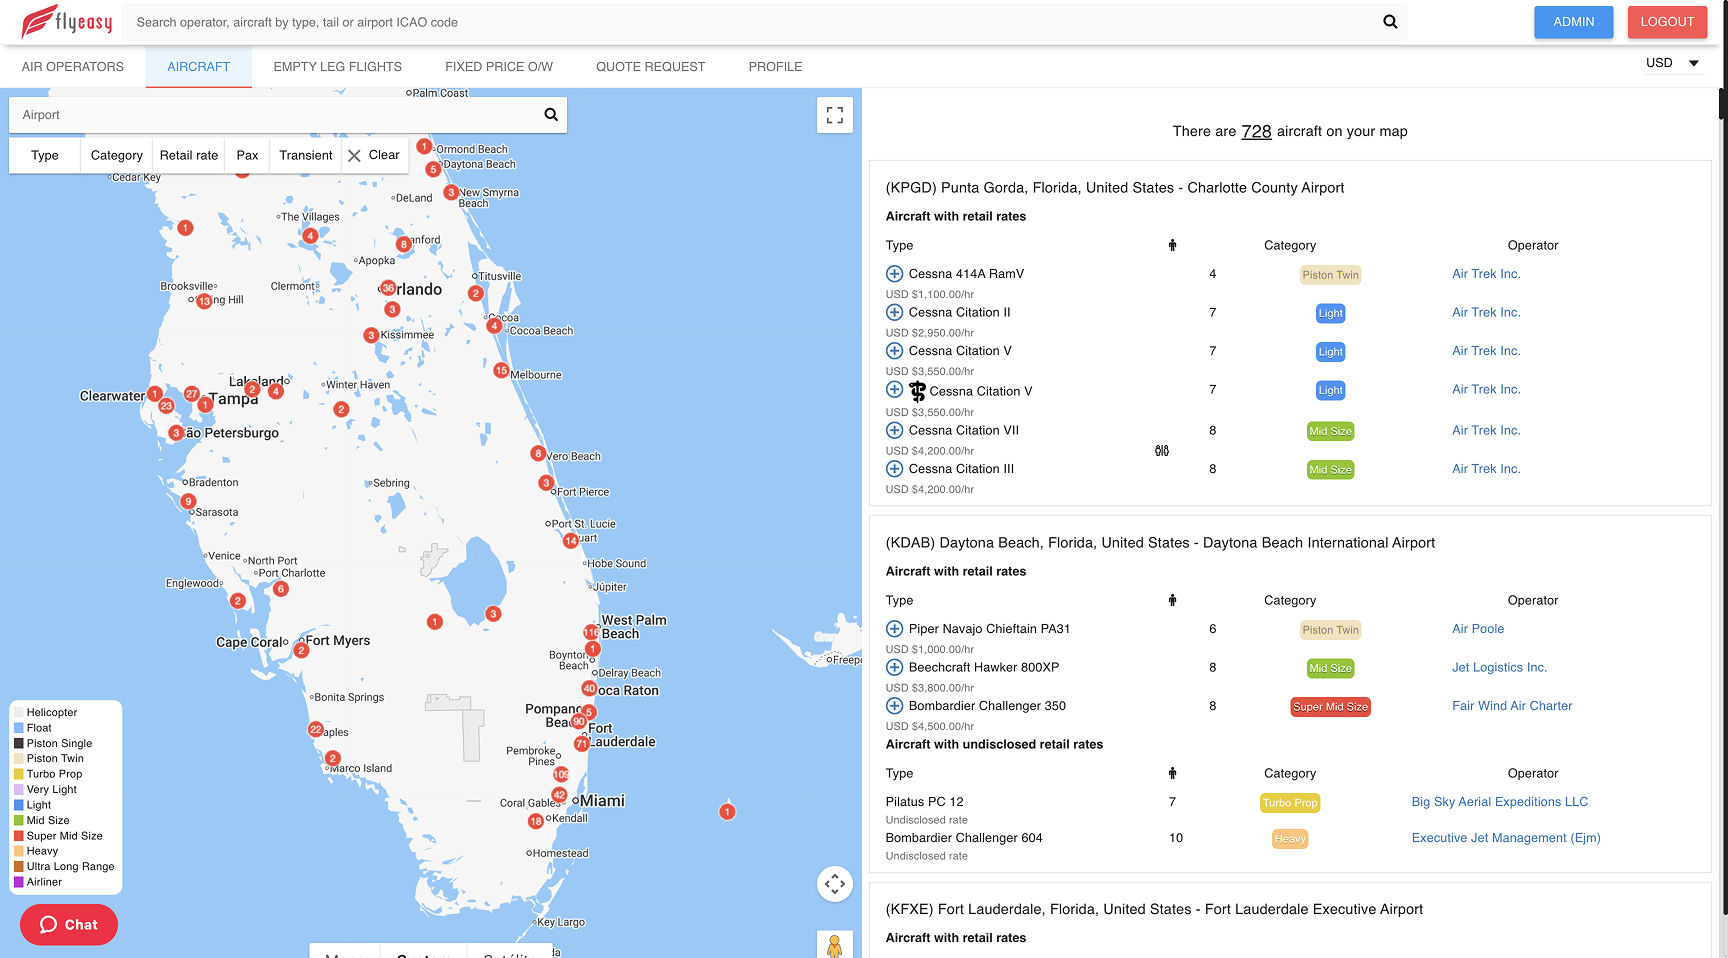
Task: Click the LOGOUT button
Action: (1667, 22)
